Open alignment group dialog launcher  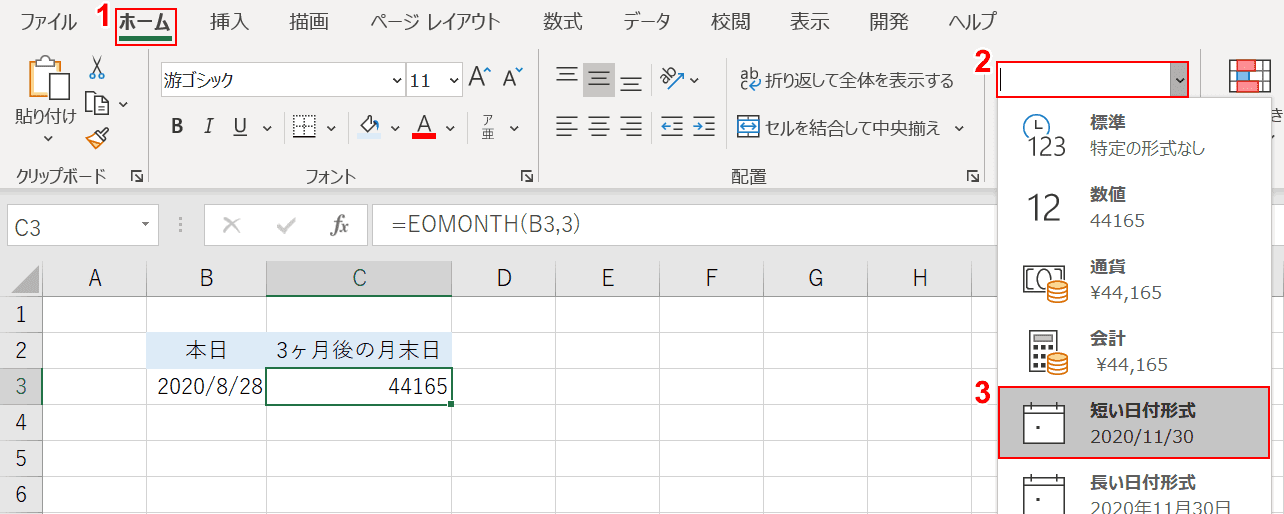coord(972,177)
